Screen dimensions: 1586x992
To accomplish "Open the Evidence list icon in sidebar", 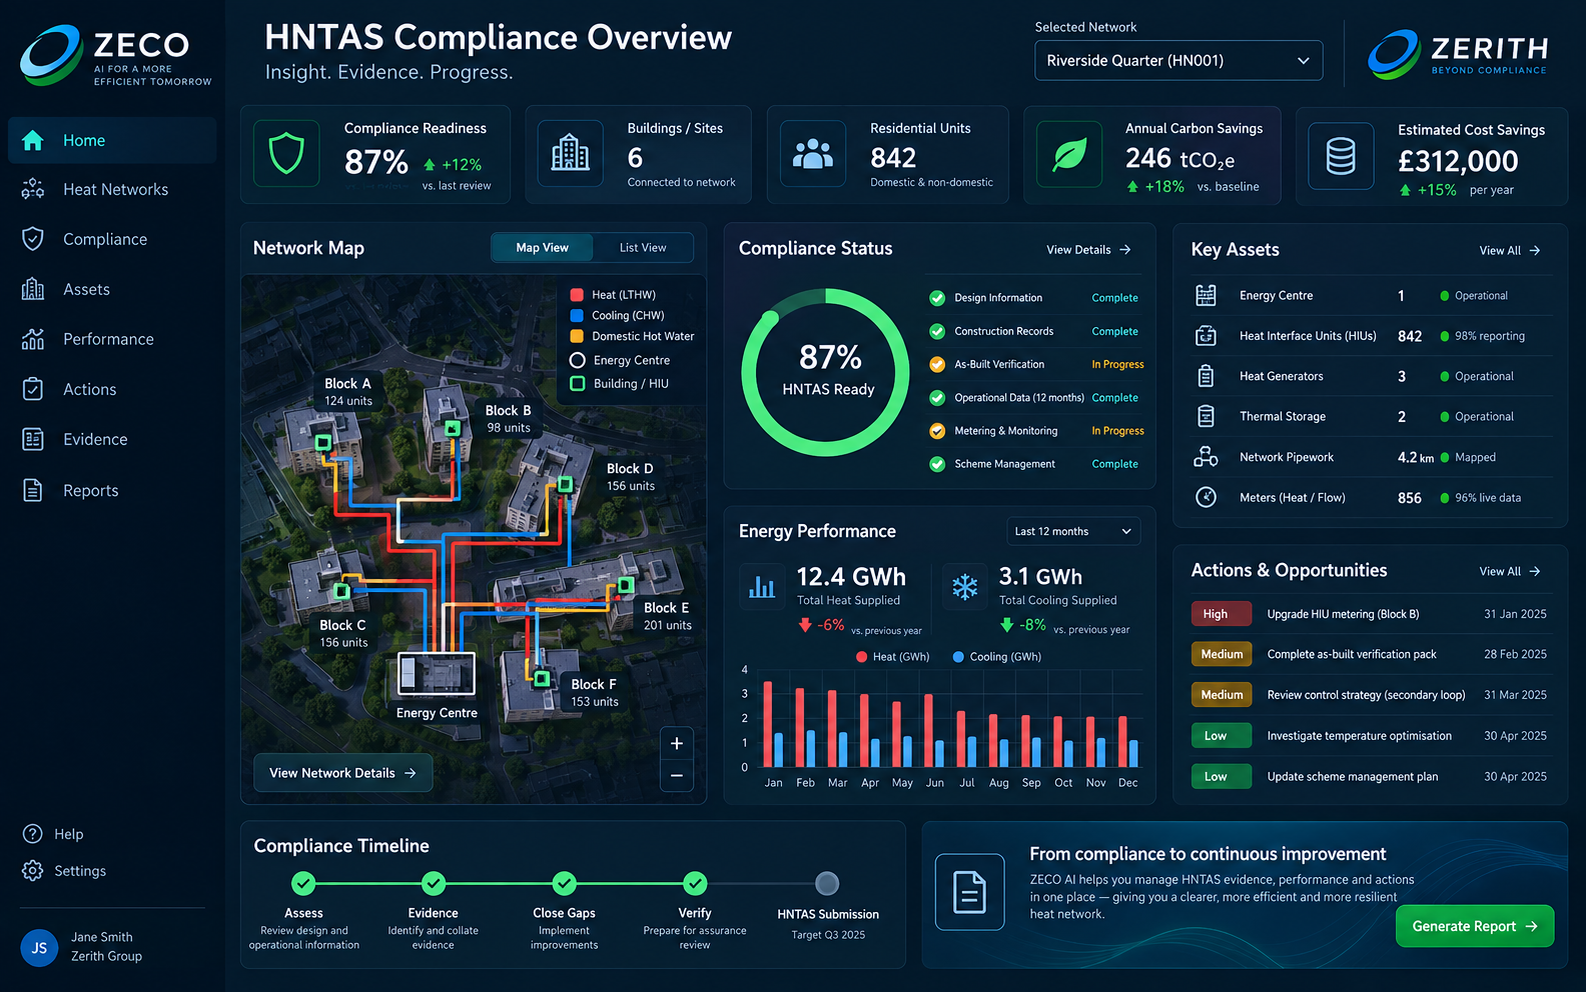I will pos(33,439).
